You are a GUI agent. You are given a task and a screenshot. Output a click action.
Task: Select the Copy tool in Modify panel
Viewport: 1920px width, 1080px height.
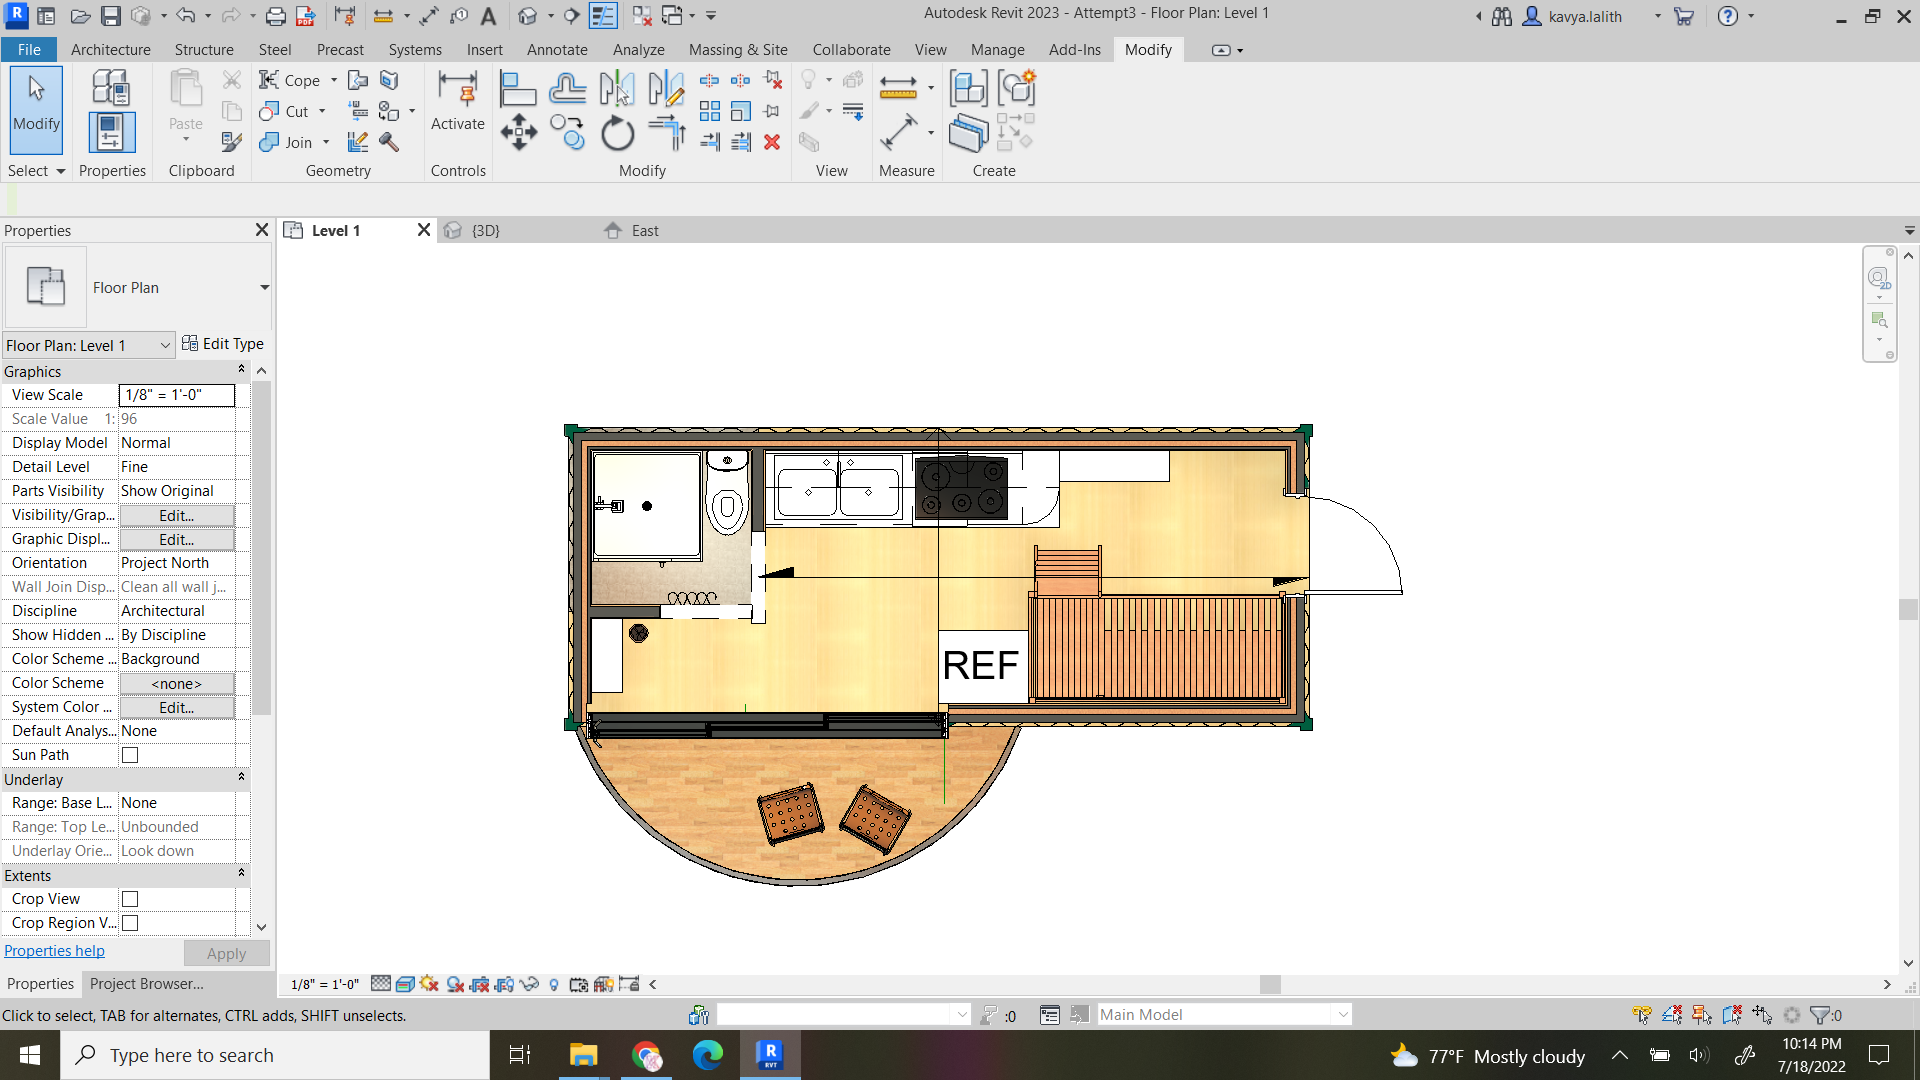point(568,132)
